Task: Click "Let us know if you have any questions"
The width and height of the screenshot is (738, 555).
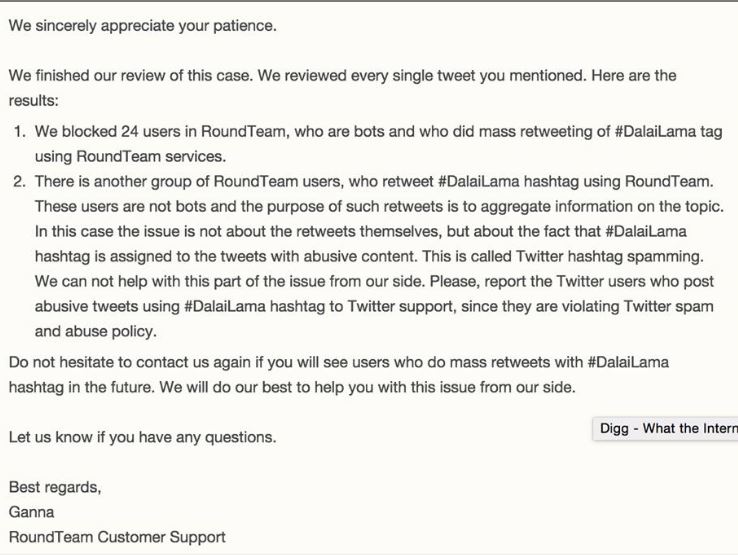Action: click(x=142, y=437)
